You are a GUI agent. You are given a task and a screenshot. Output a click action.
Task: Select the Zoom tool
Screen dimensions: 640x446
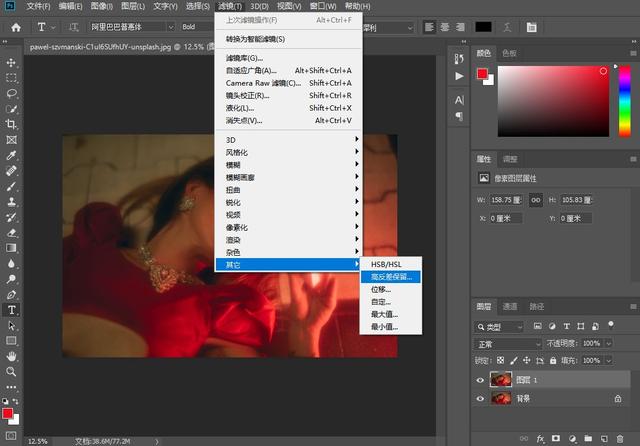point(11,372)
